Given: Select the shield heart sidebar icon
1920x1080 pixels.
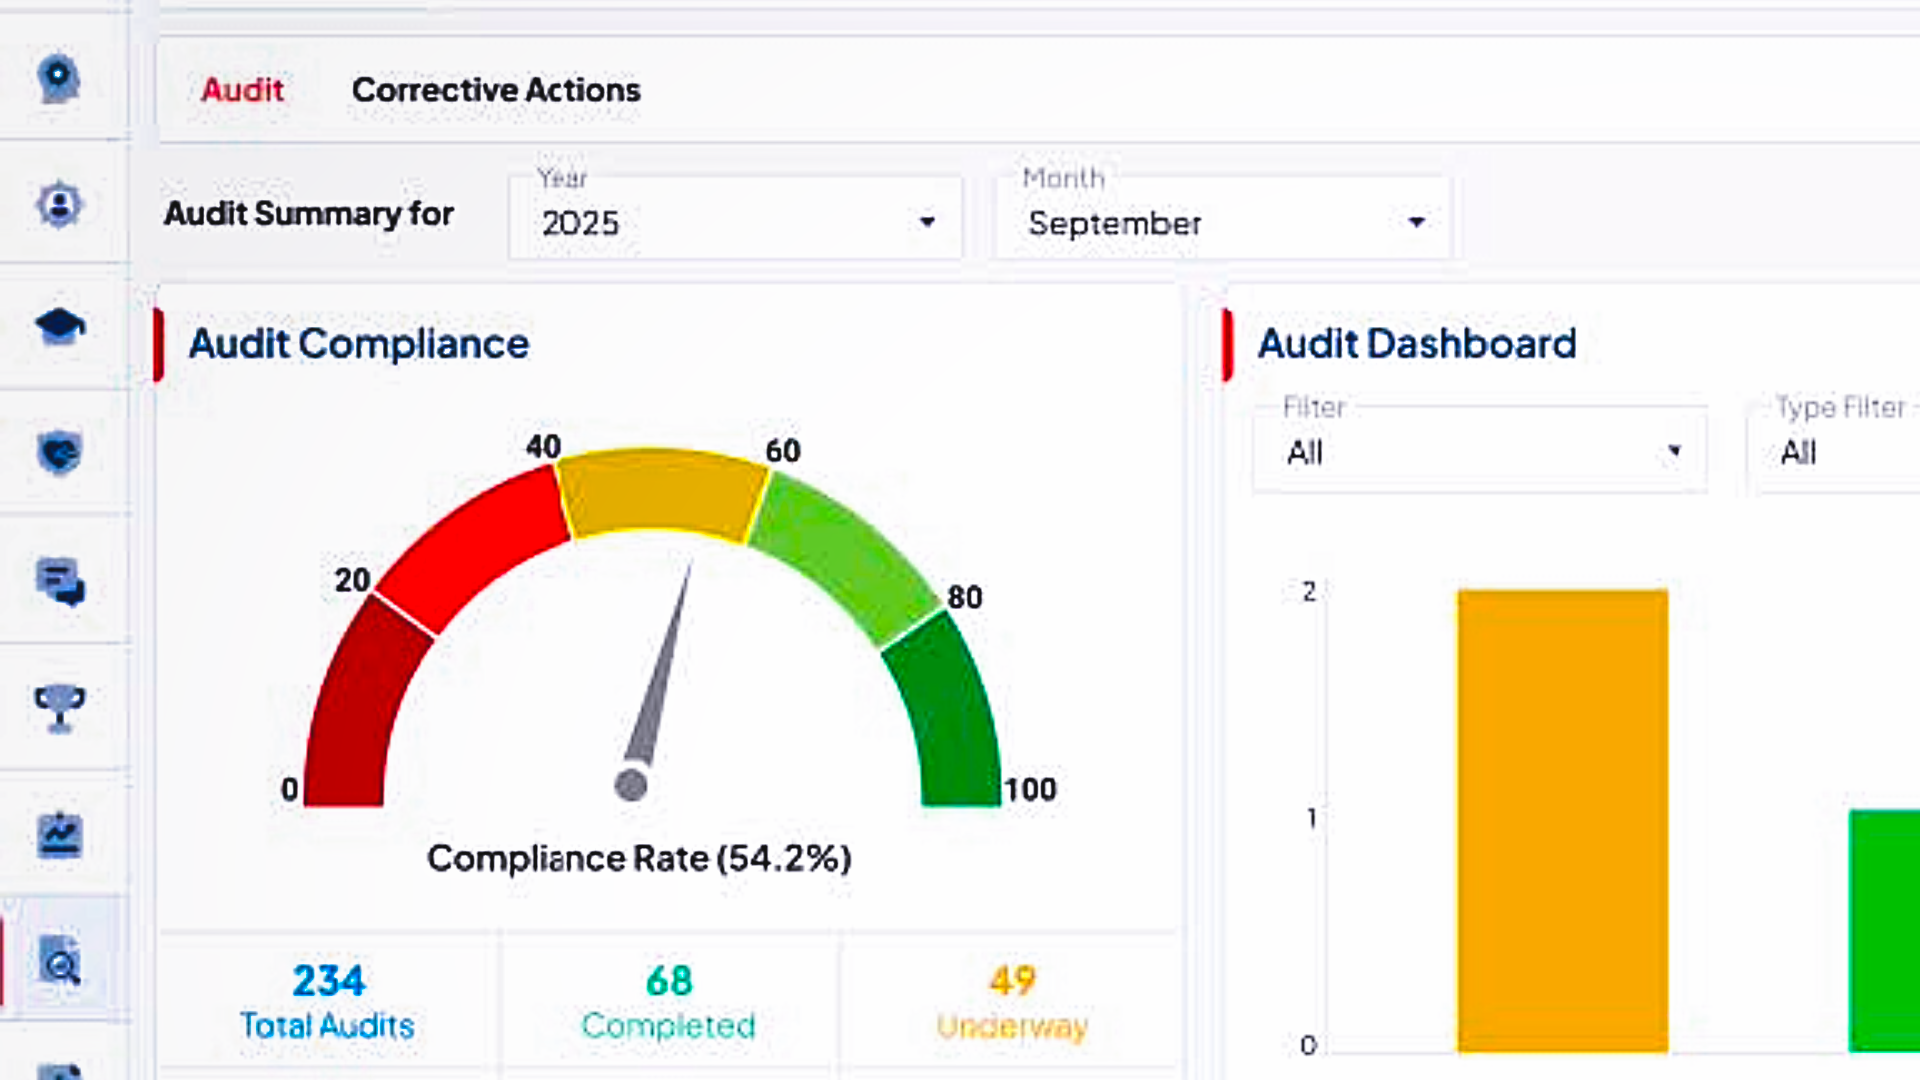Looking at the screenshot, I should point(59,453).
